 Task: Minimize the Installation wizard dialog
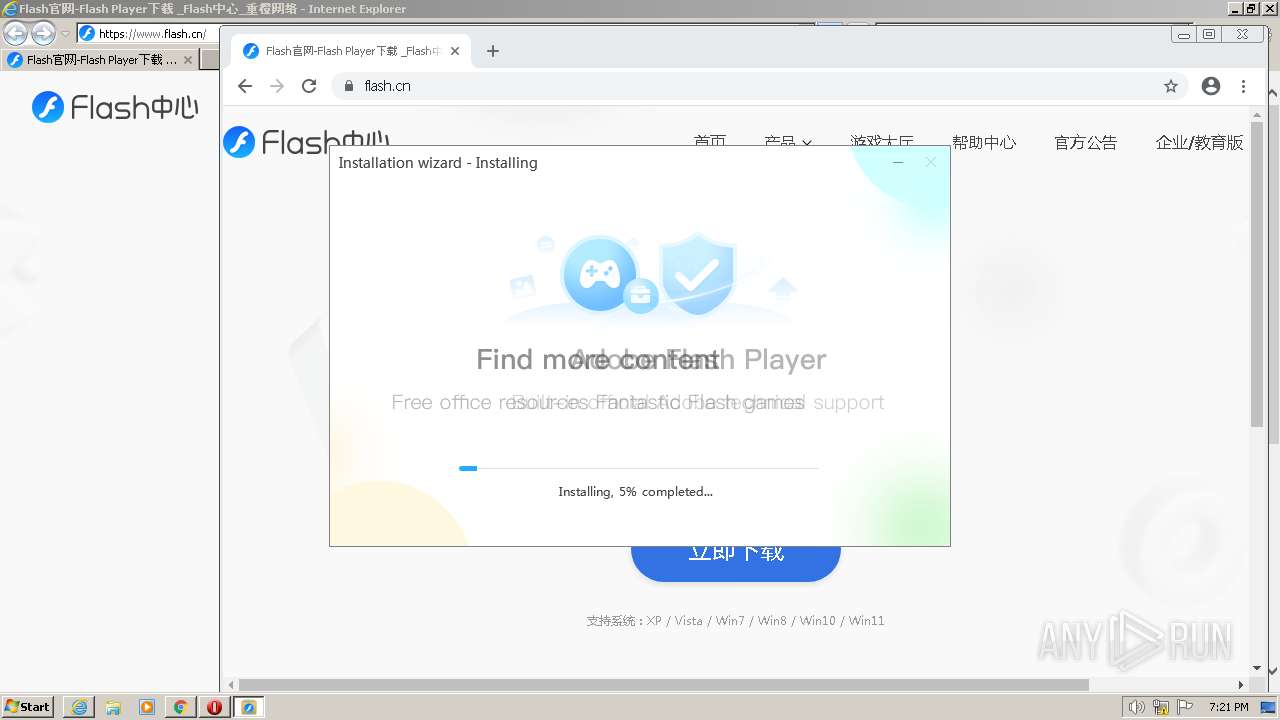[898, 162]
